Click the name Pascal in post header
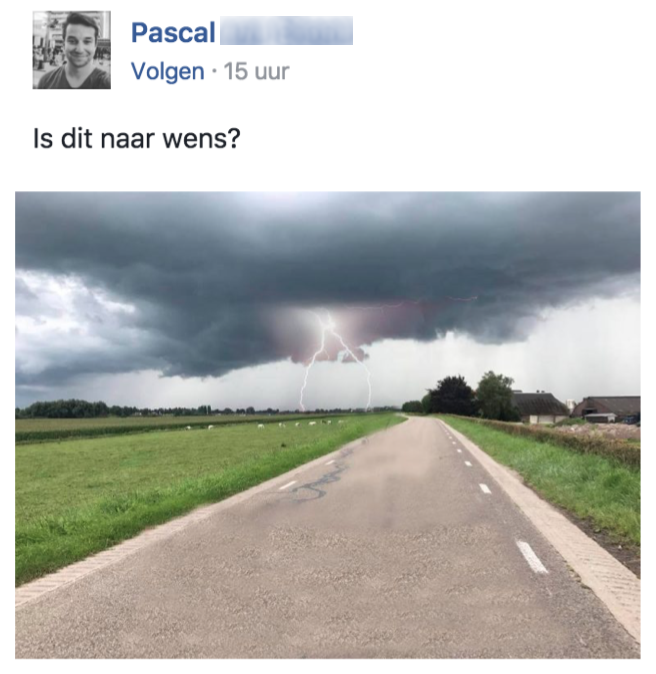The image size is (656, 674). coord(173,33)
